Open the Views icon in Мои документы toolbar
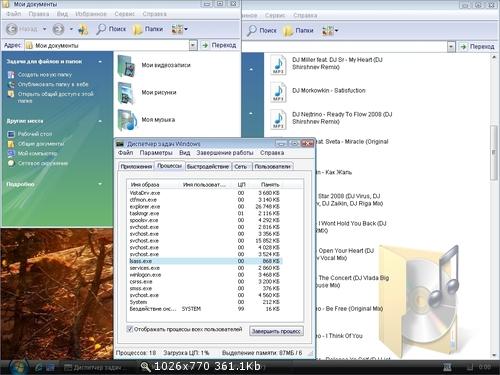500x375 pixels. point(177,29)
